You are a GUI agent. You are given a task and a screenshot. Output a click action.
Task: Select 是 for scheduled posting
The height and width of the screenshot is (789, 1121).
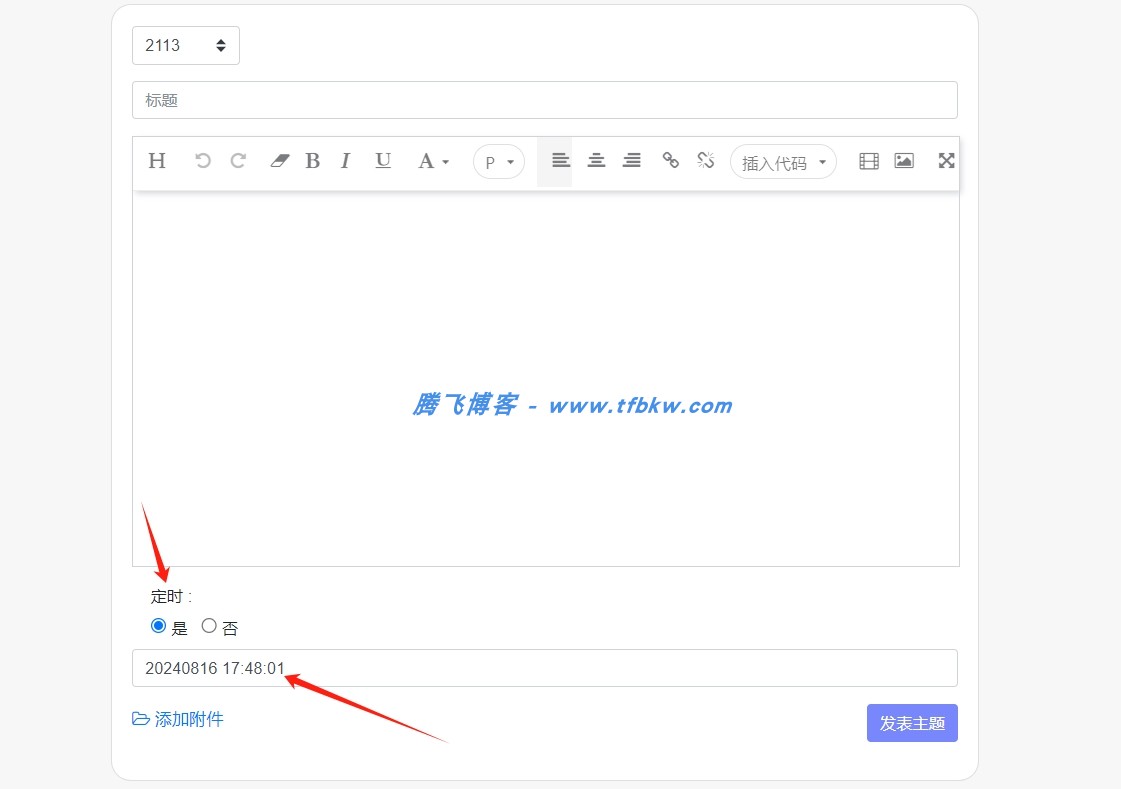pyautogui.click(x=159, y=626)
